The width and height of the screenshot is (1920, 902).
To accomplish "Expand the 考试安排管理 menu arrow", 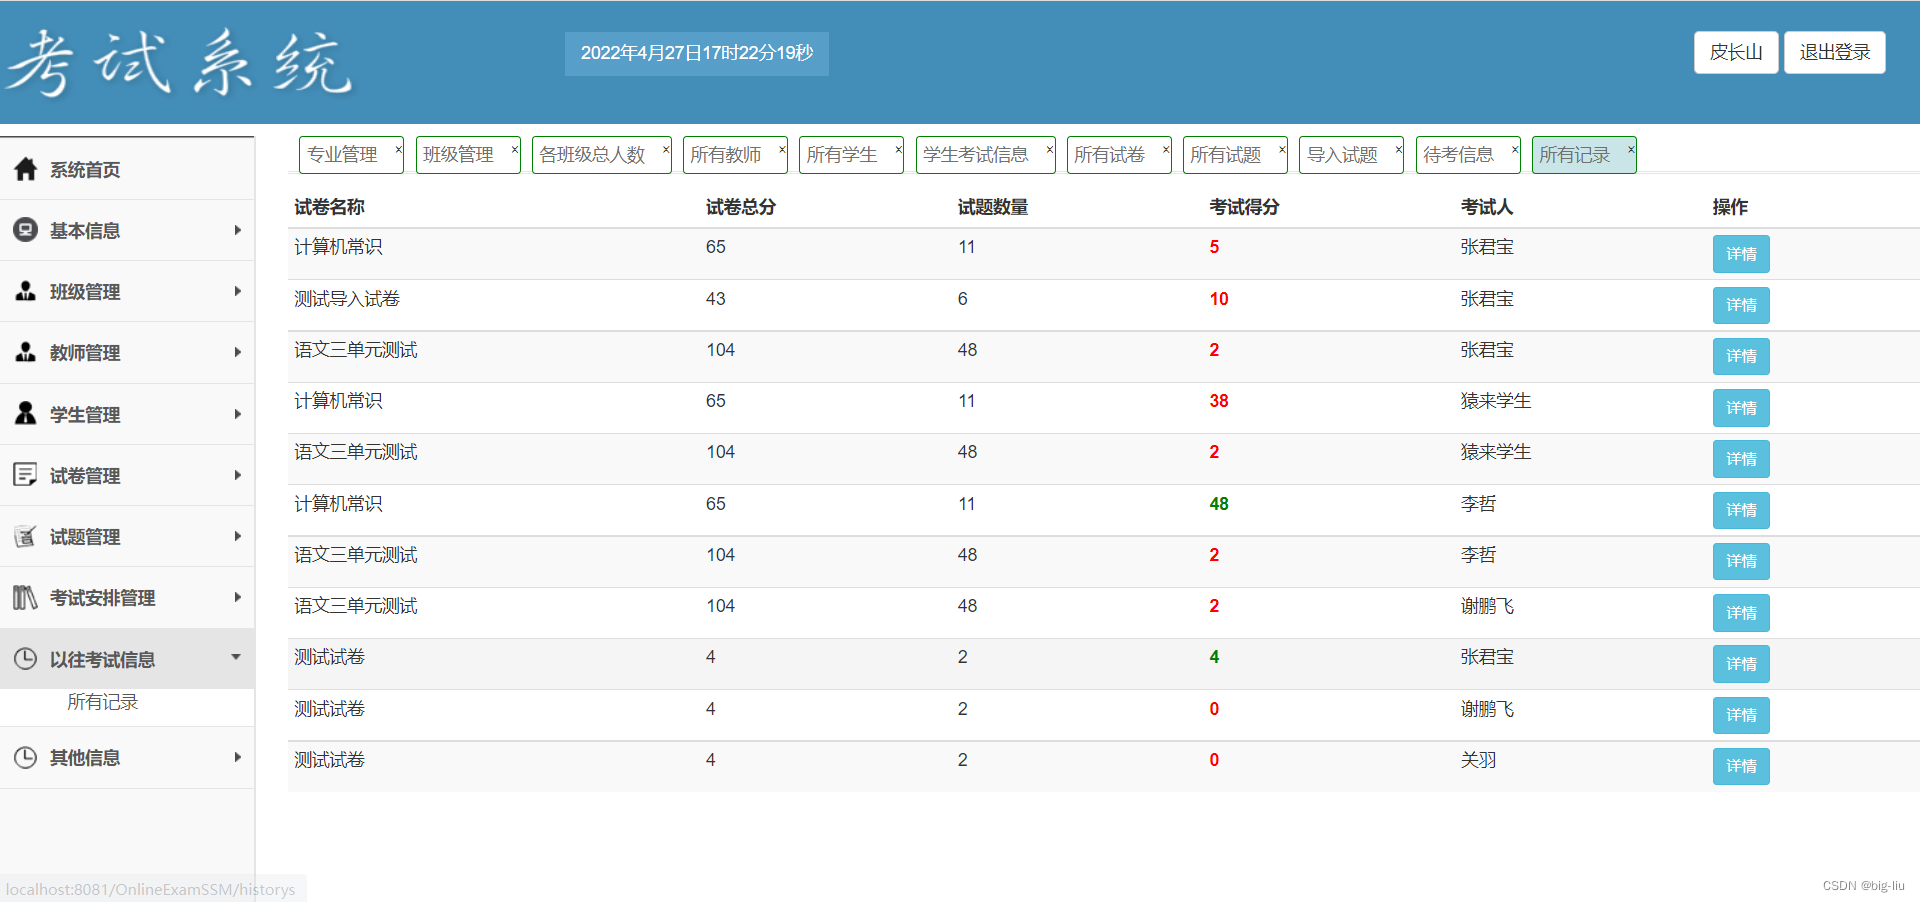I will [237, 597].
